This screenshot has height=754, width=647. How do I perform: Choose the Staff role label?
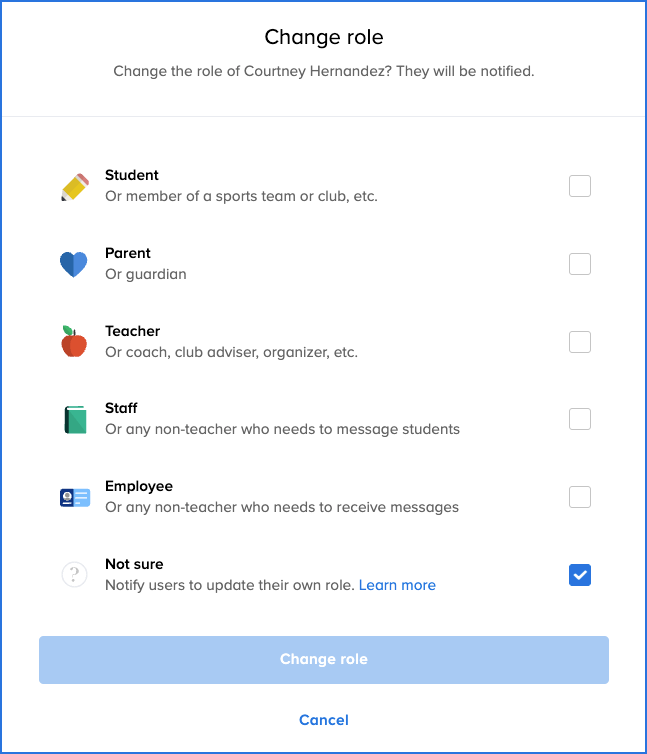coord(121,408)
